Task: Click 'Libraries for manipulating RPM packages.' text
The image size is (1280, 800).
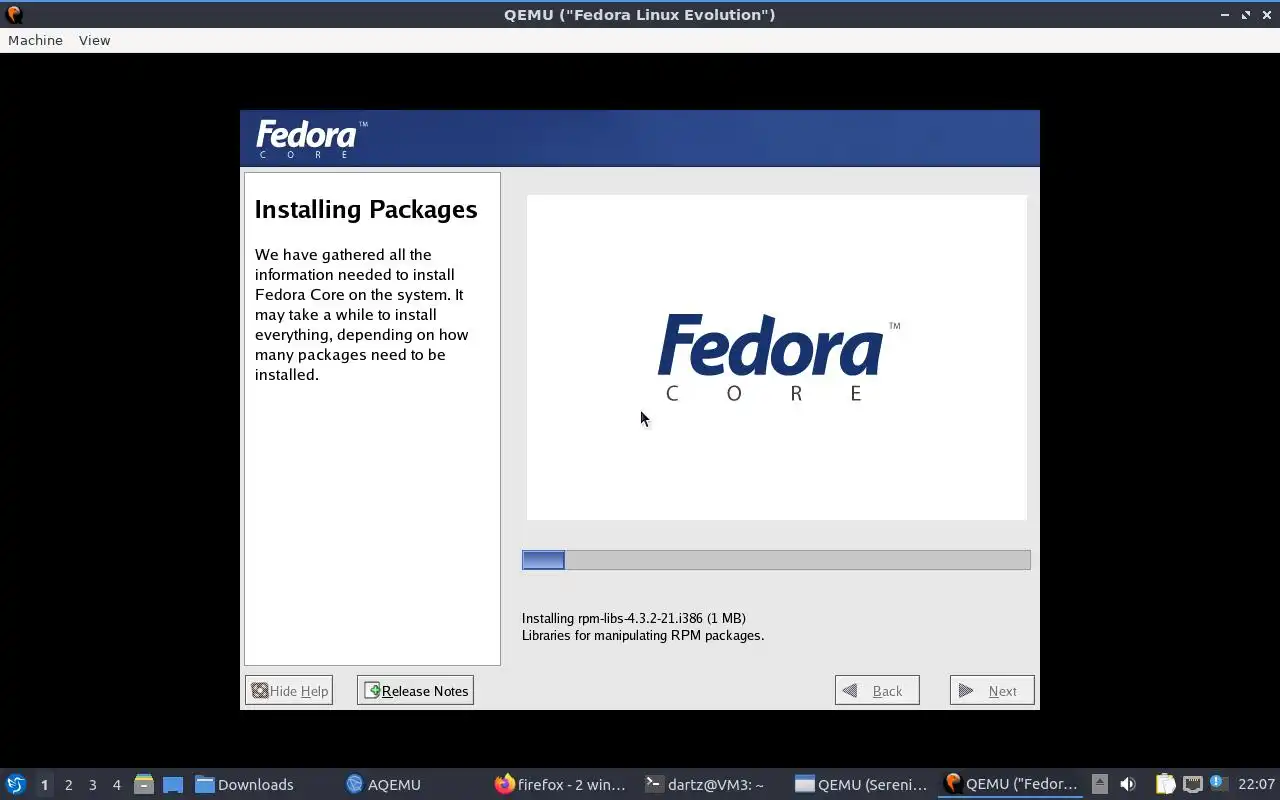Action: pos(643,635)
